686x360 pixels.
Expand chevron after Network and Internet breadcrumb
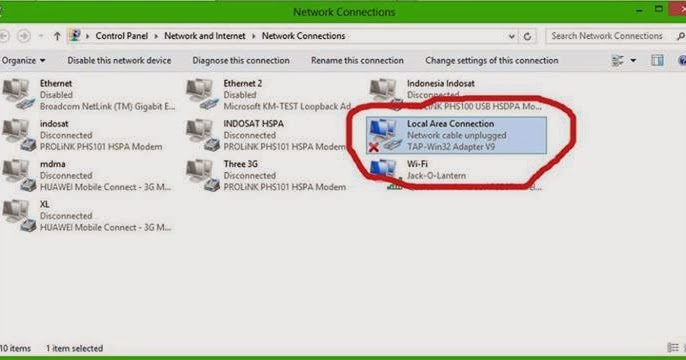(253, 36)
